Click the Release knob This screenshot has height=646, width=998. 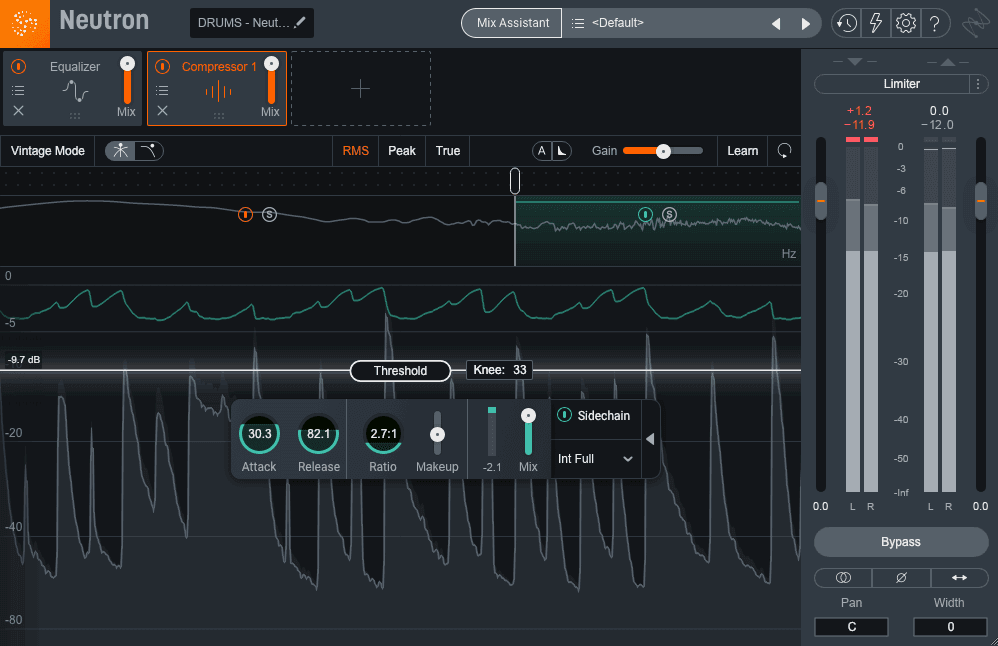318,434
